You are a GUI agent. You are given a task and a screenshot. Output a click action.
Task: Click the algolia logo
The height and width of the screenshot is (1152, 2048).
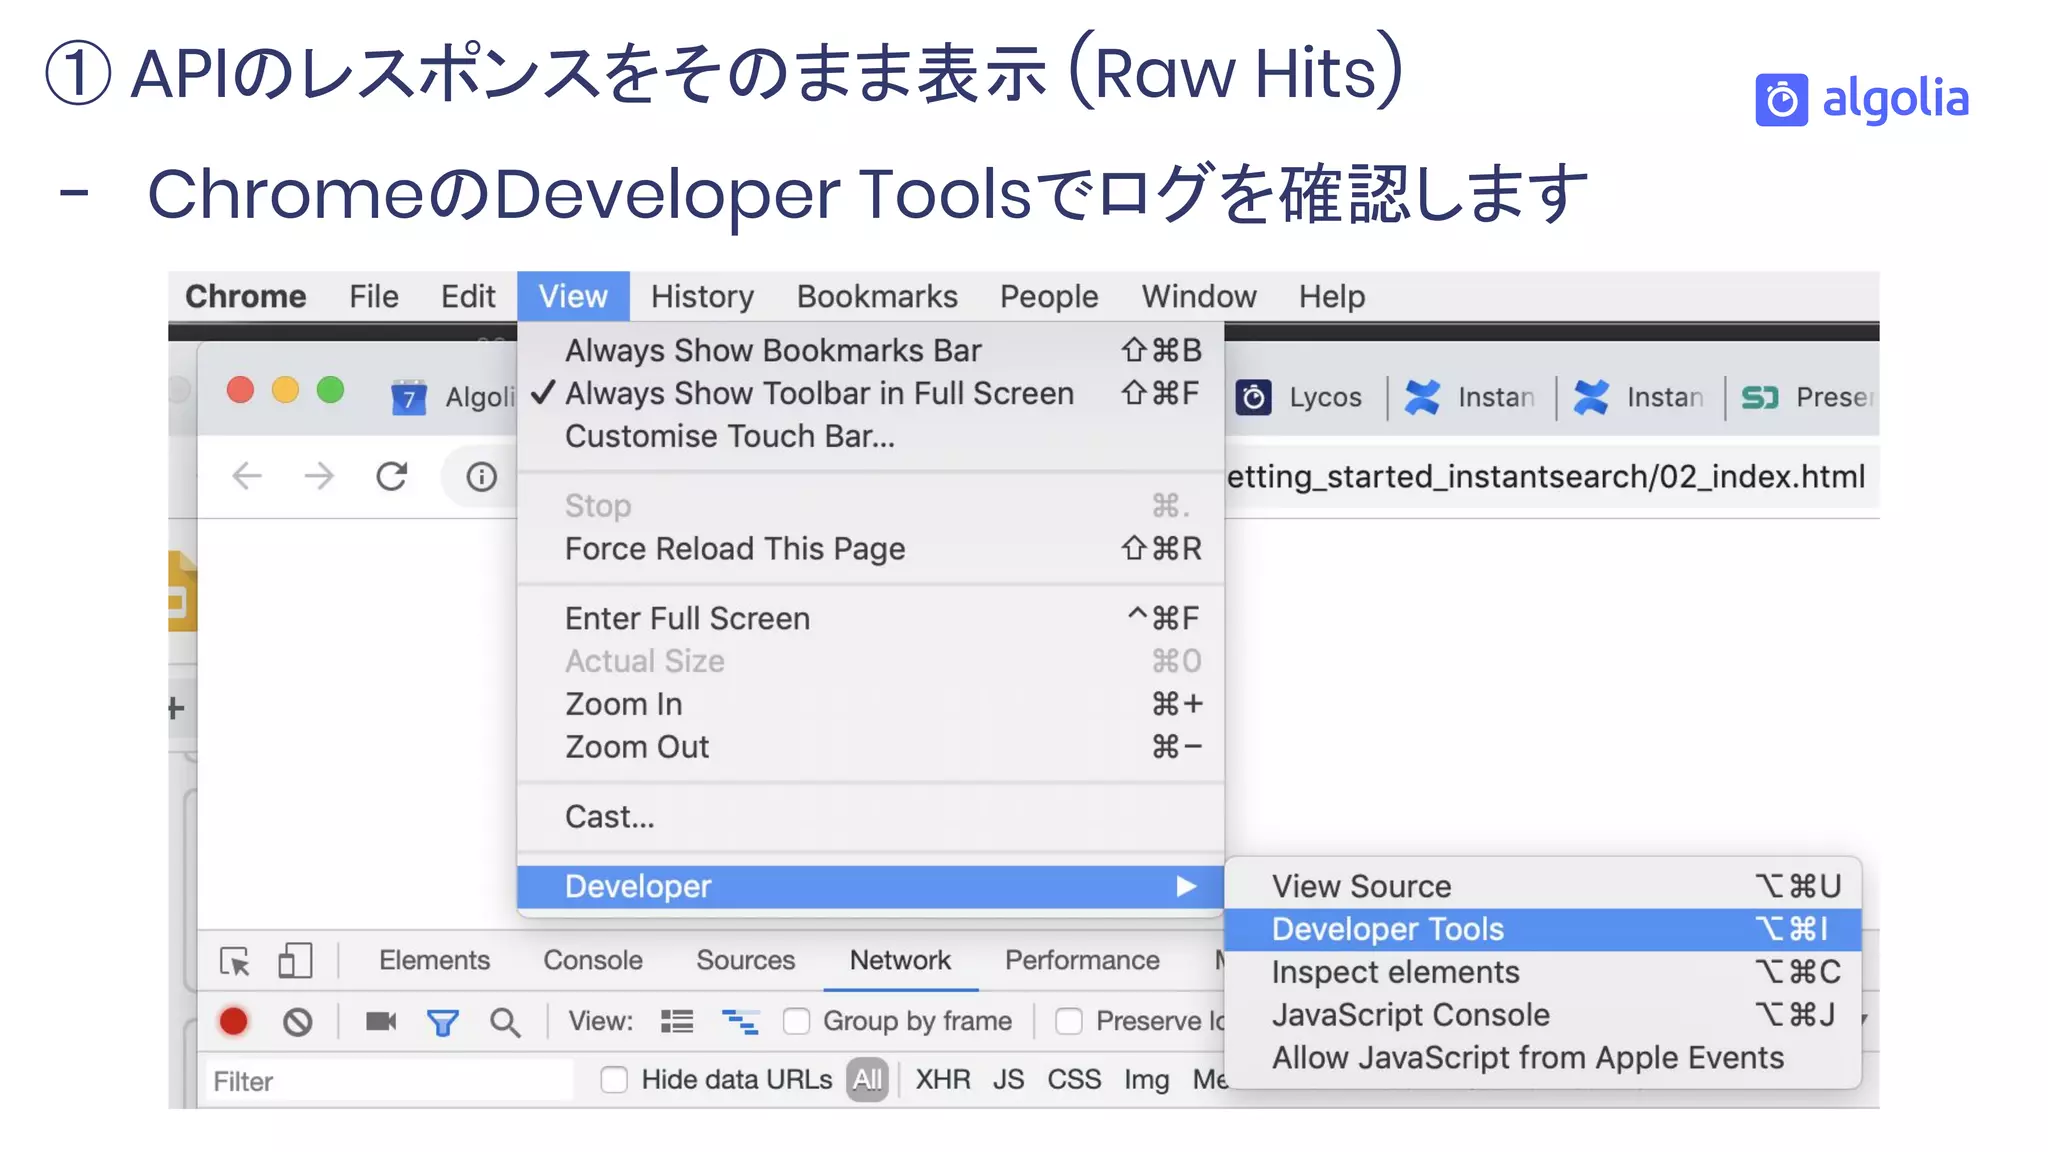click(1861, 100)
